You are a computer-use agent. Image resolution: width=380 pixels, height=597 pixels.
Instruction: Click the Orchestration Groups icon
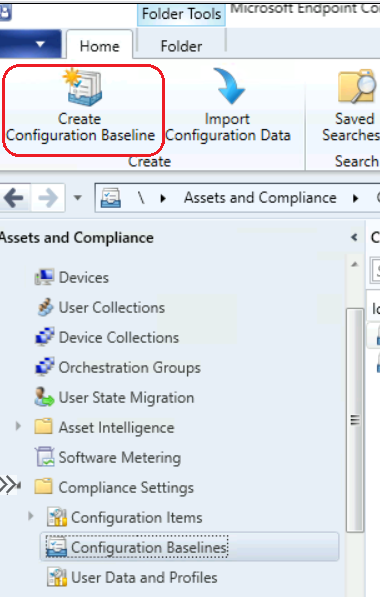coord(45,367)
